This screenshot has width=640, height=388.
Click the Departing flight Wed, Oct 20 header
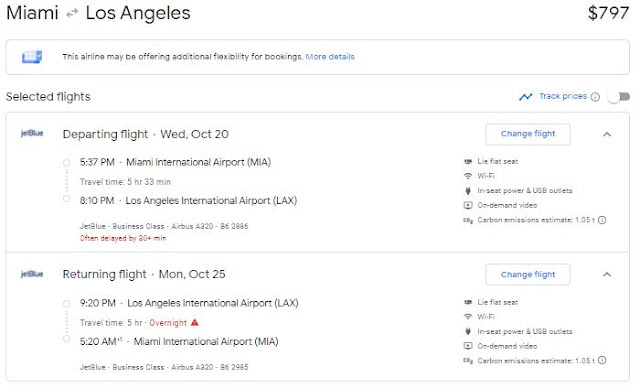tap(146, 134)
